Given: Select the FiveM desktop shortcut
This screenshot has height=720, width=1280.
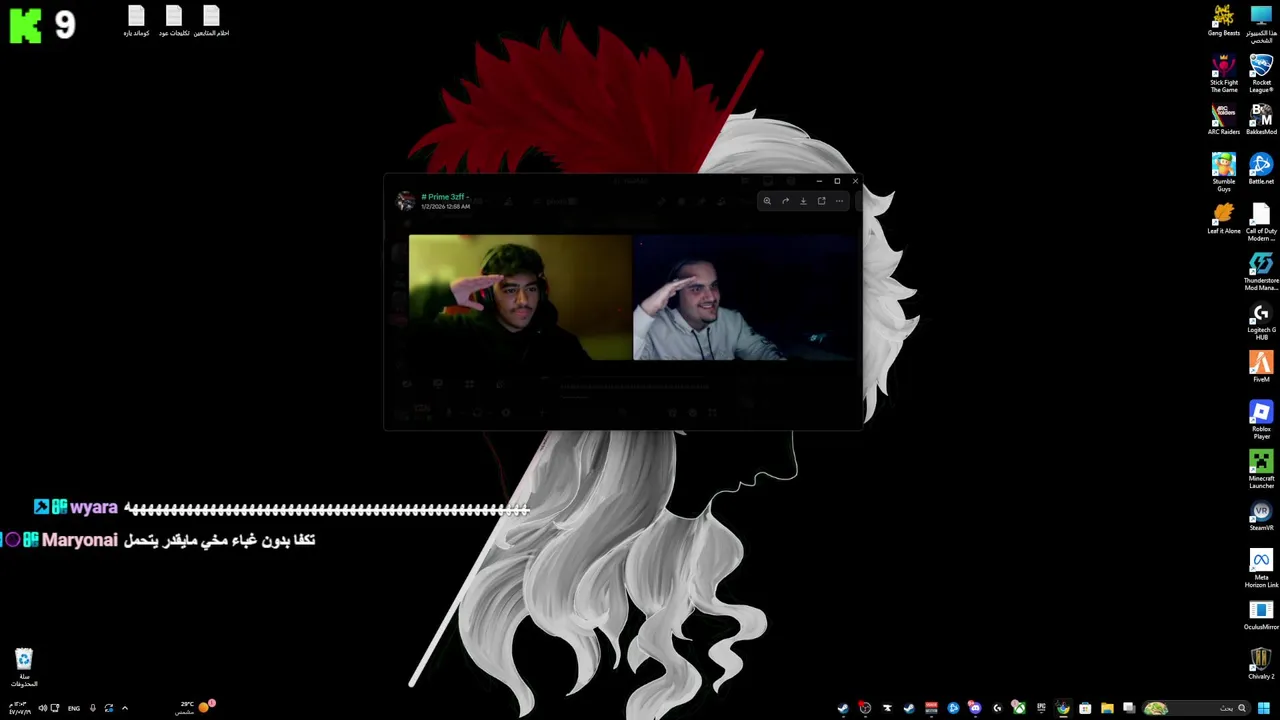Looking at the screenshot, I should (1261, 367).
